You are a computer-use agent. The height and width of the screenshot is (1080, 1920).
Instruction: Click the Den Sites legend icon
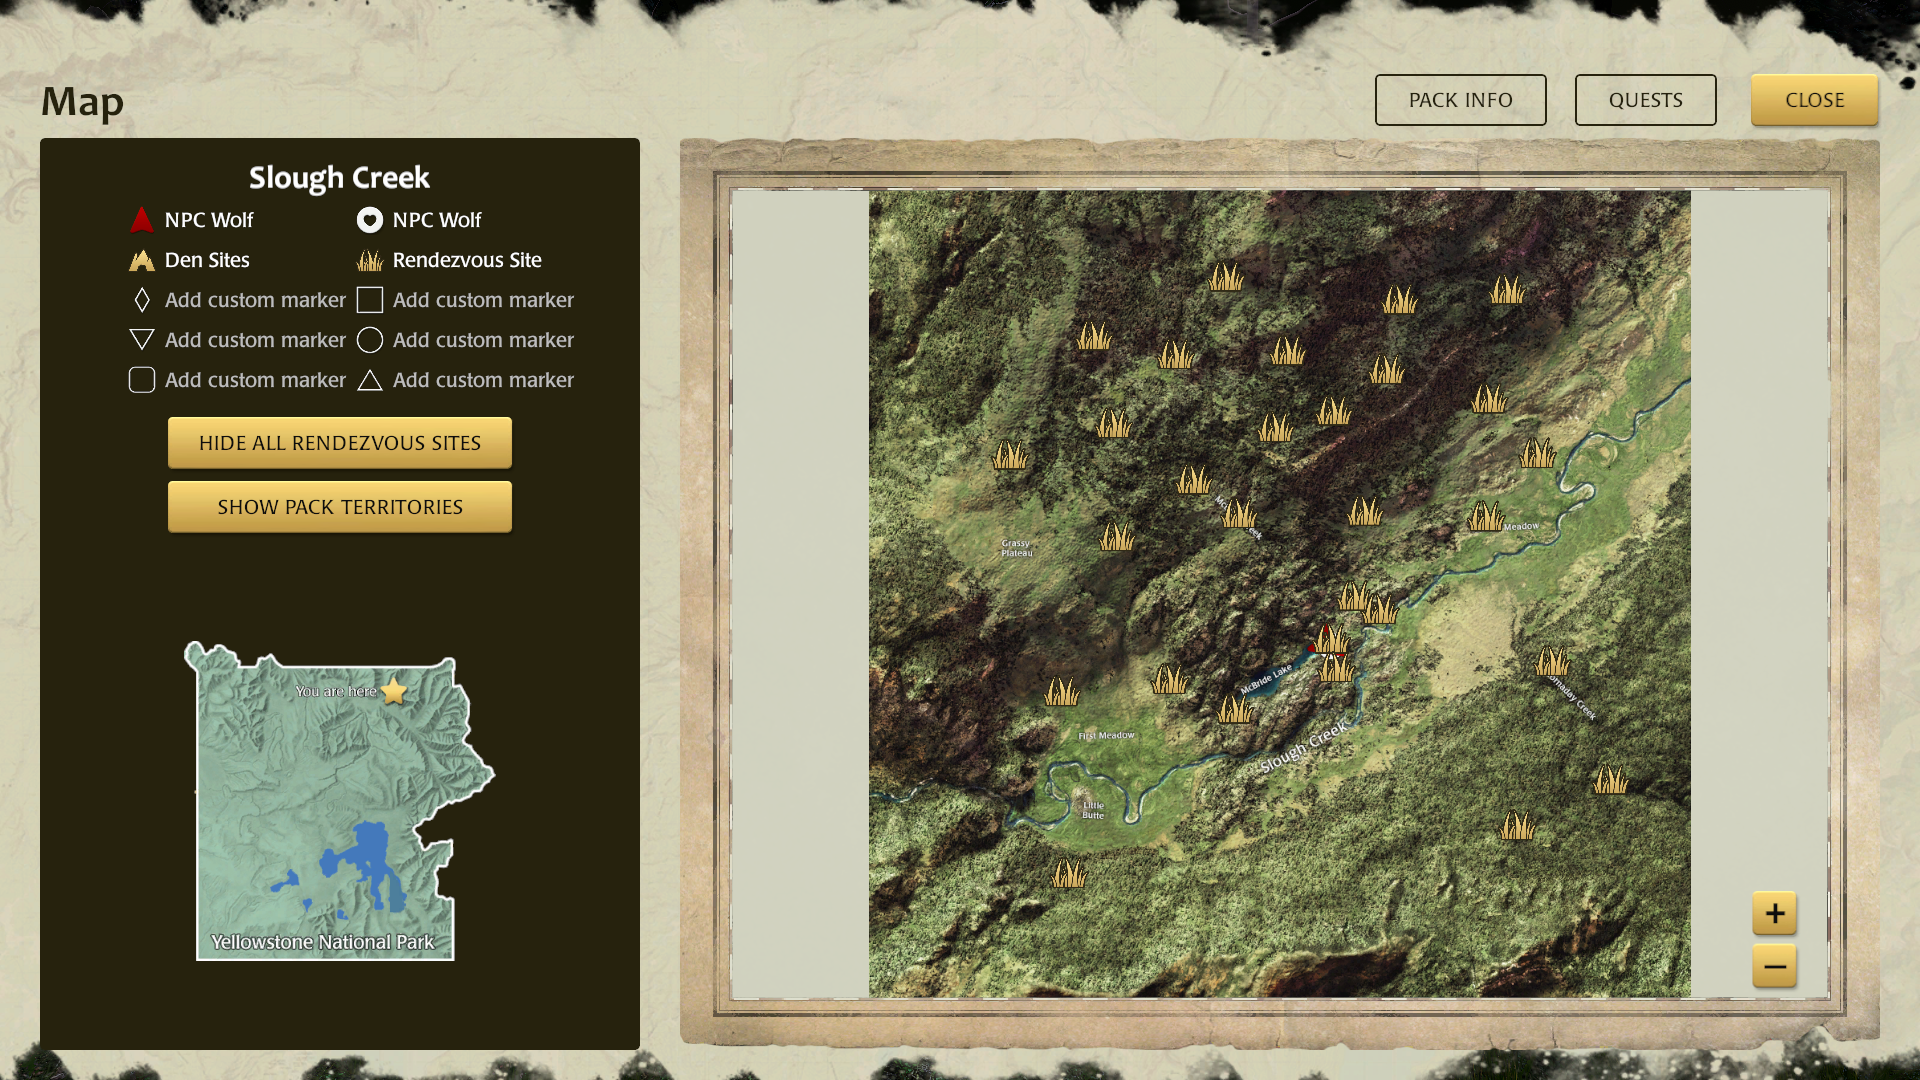pyautogui.click(x=142, y=260)
